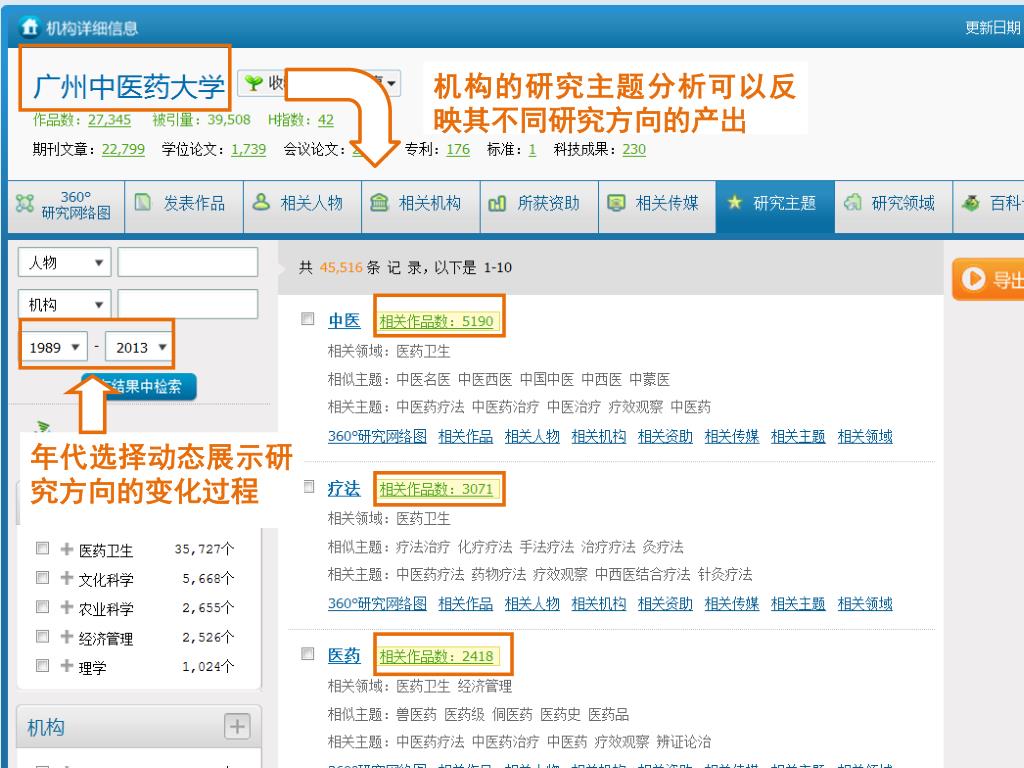
Task: Open 相关资助 link under 疗法 result
Action: point(665,603)
